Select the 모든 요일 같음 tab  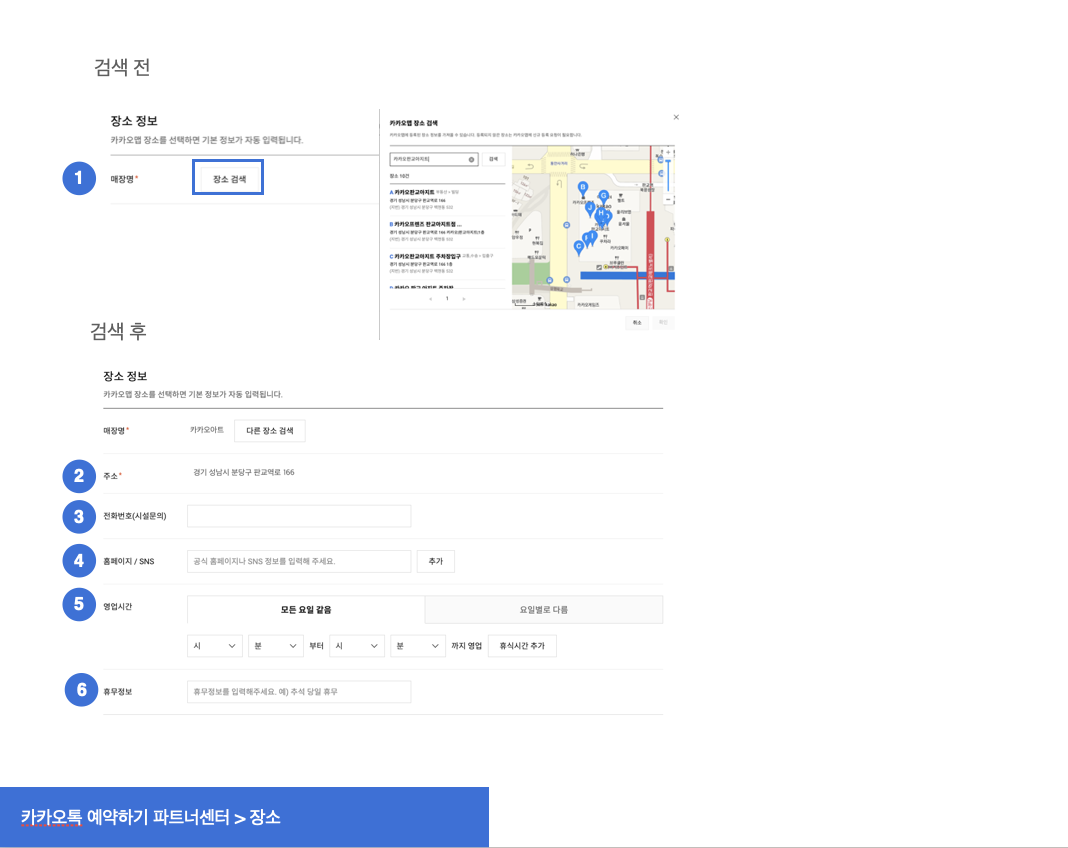click(306, 609)
